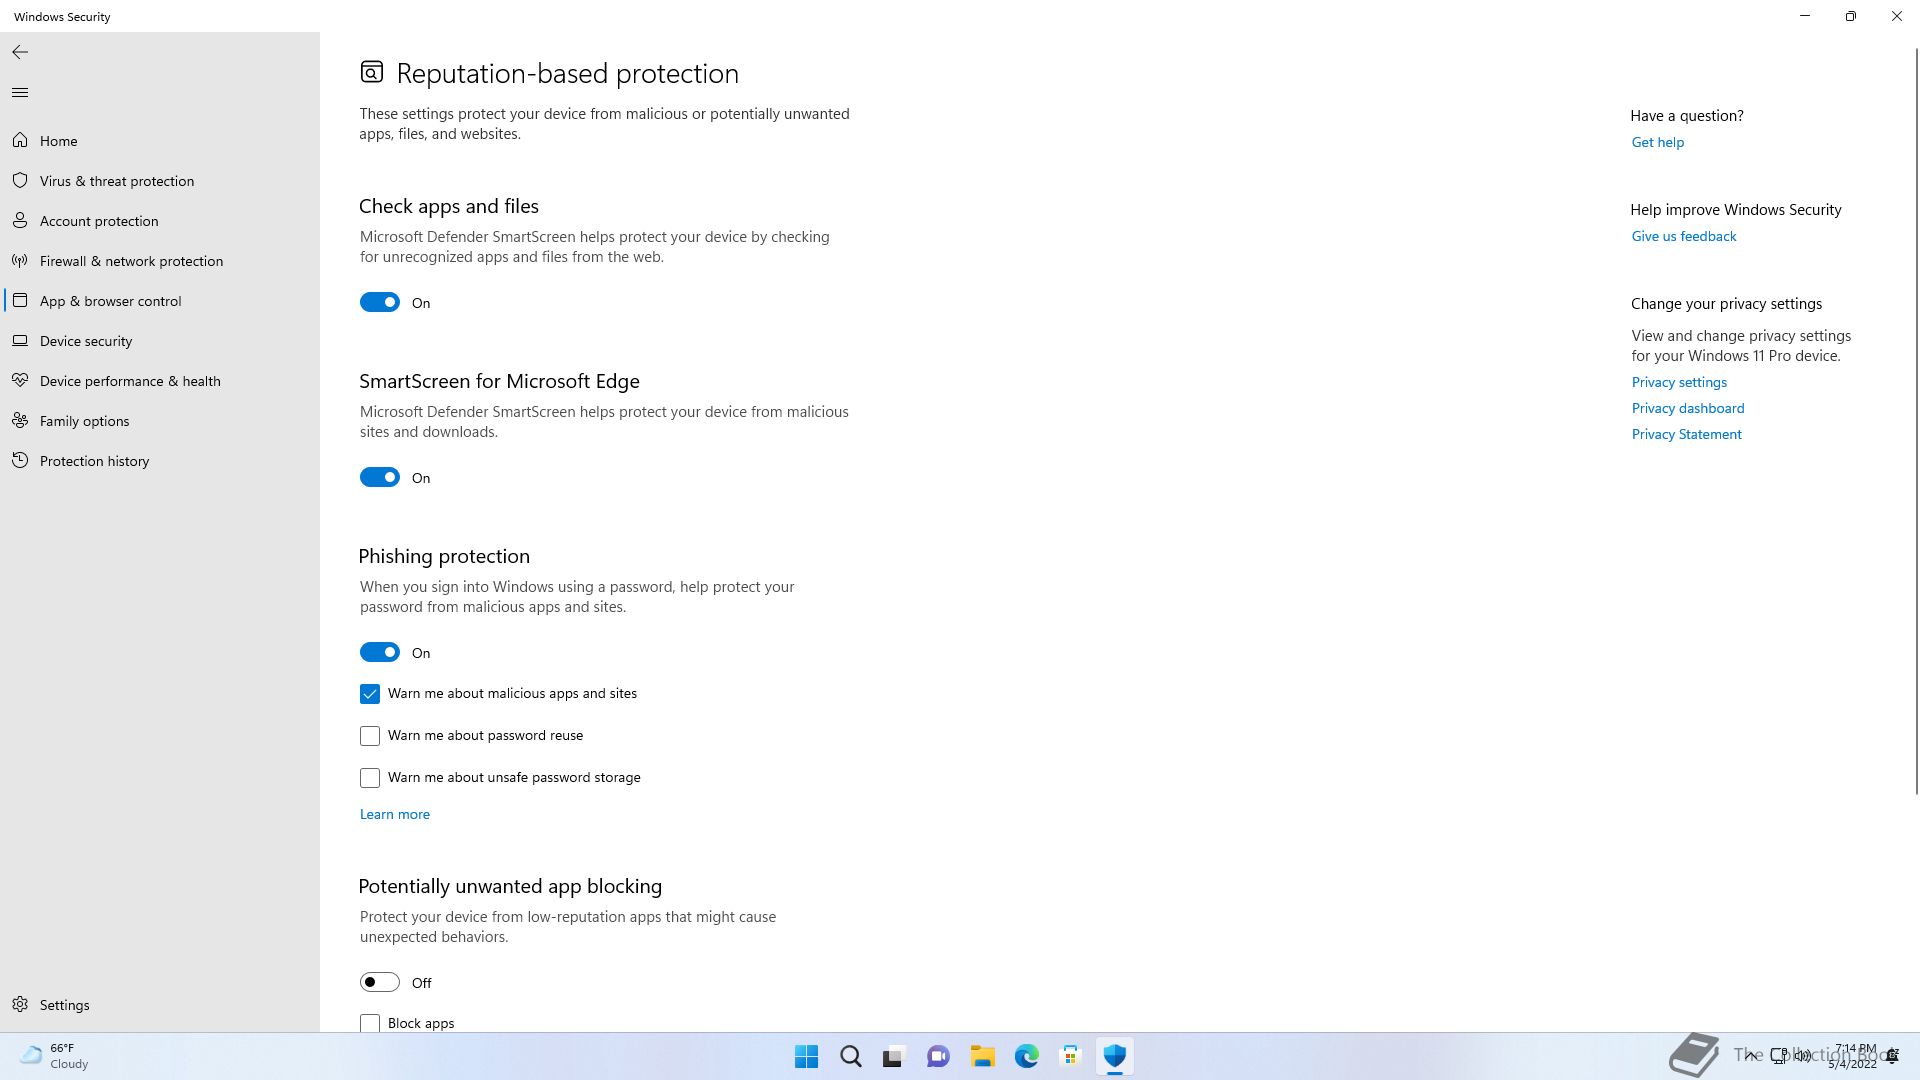1920x1080 pixels.
Task: Click the Phishing protection heading
Action: 444,556
